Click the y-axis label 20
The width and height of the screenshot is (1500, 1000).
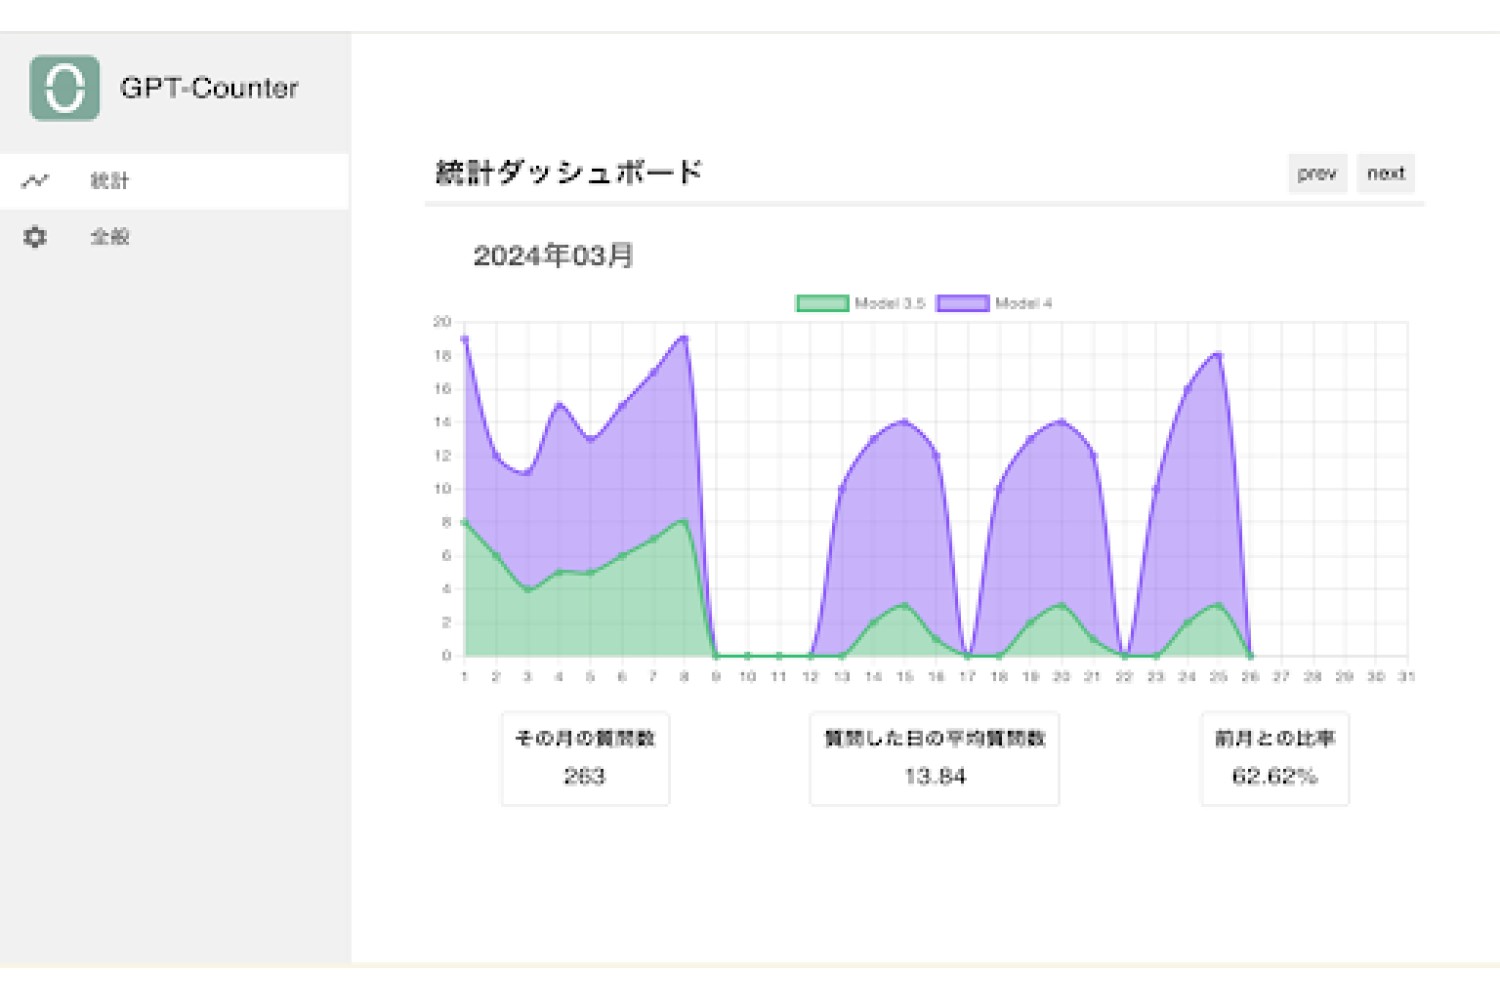[442, 322]
